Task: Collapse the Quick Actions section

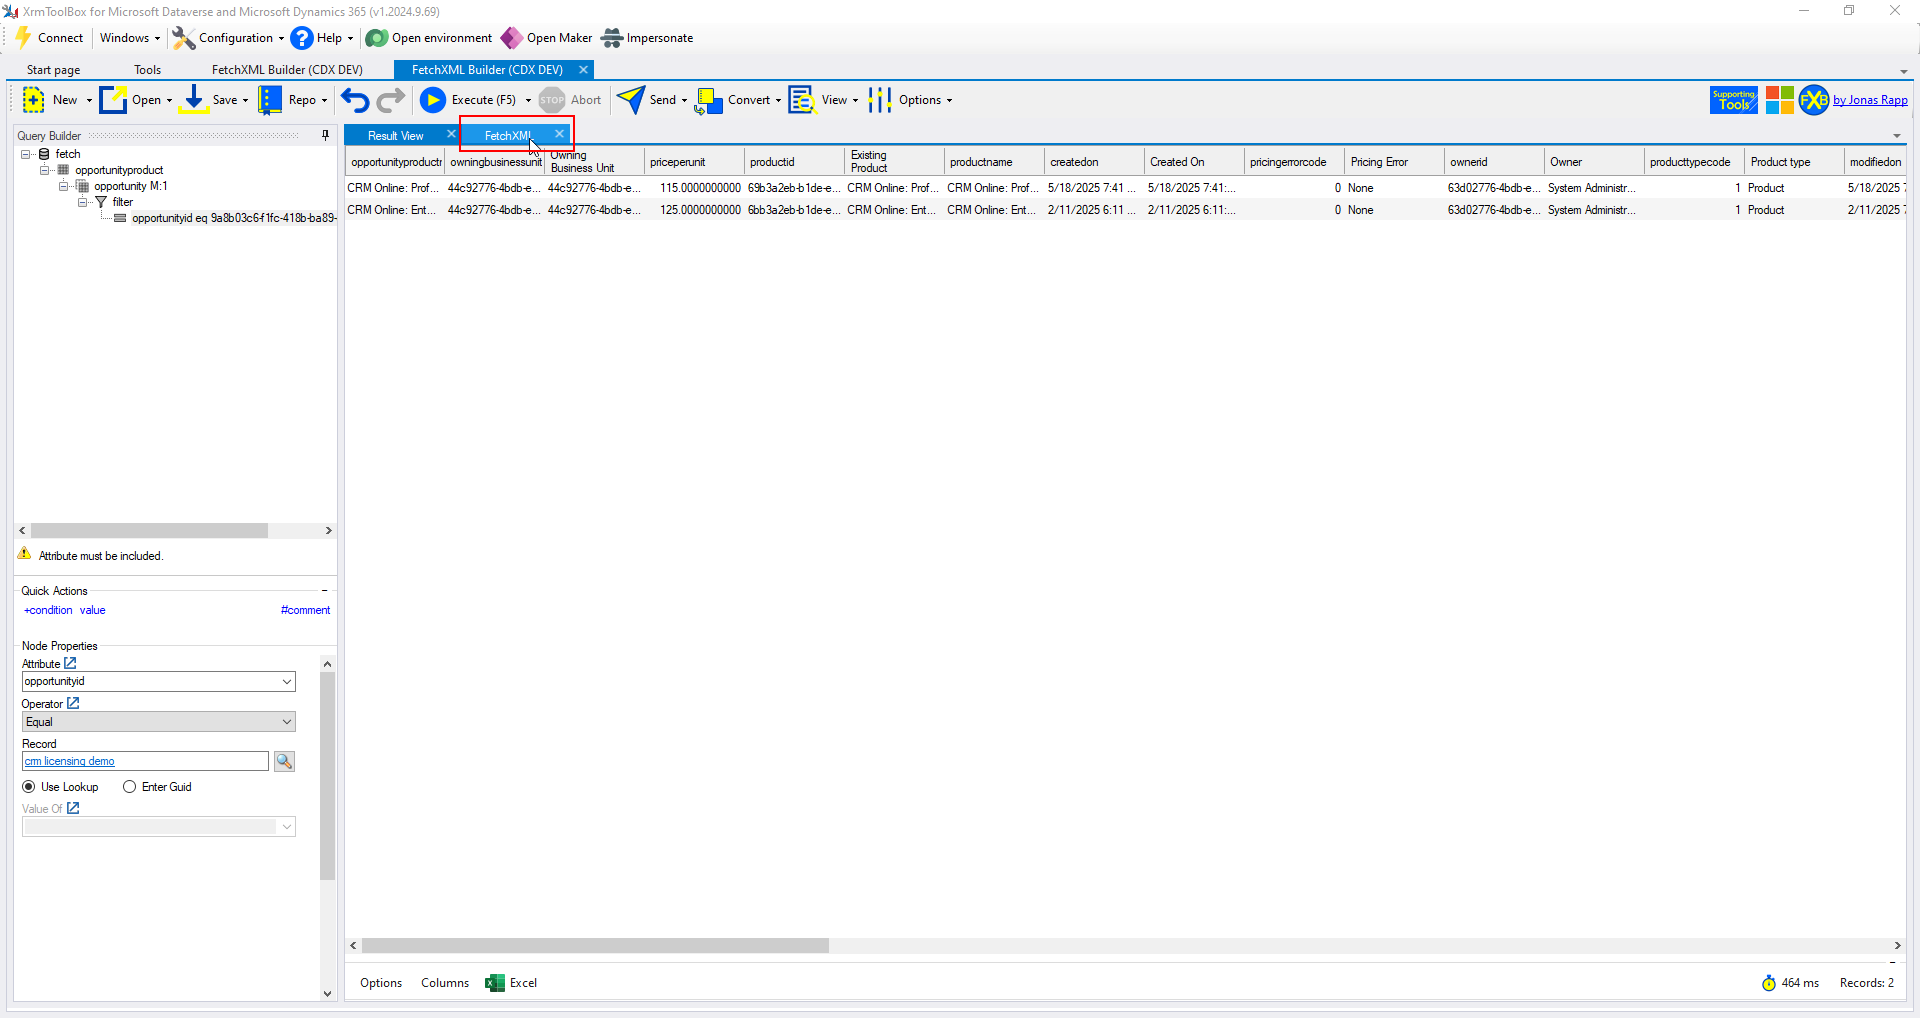Action: tap(325, 591)
